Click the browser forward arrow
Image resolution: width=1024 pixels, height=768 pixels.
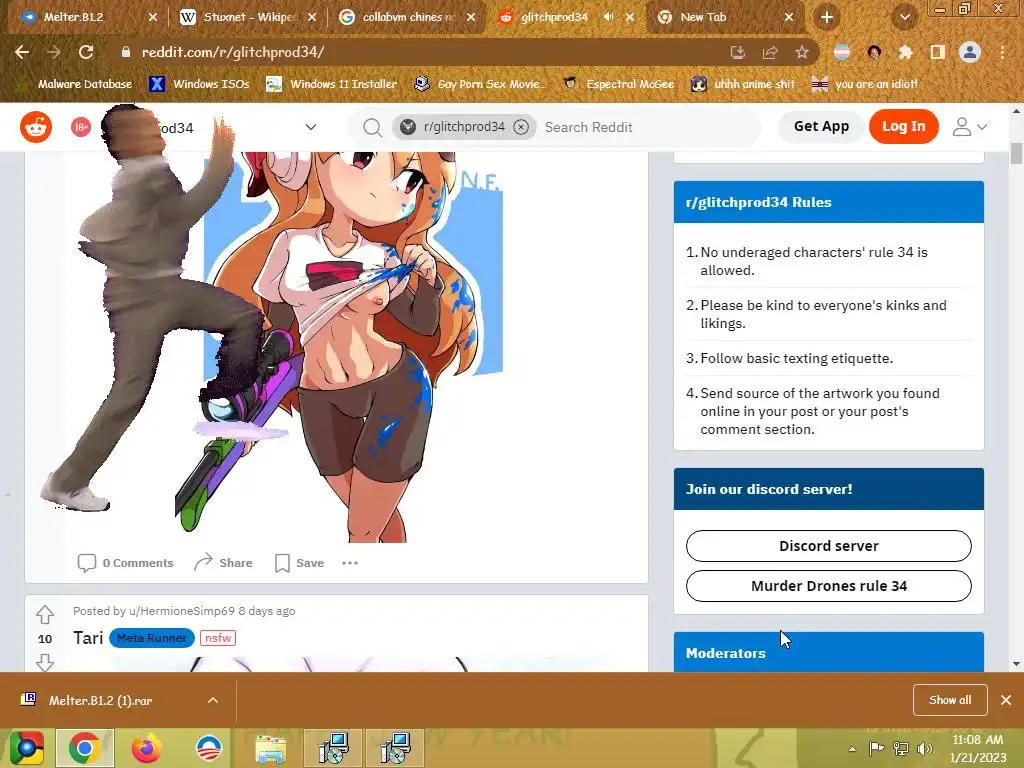click(54, 52)
